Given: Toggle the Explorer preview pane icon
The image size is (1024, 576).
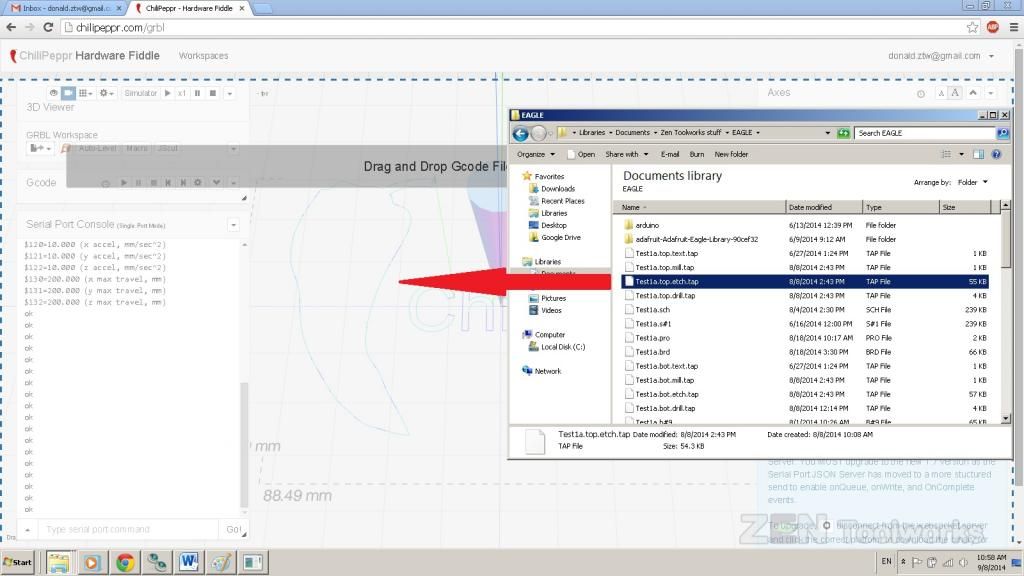Looking at the screenshot, I should click(x=979, y=154).
